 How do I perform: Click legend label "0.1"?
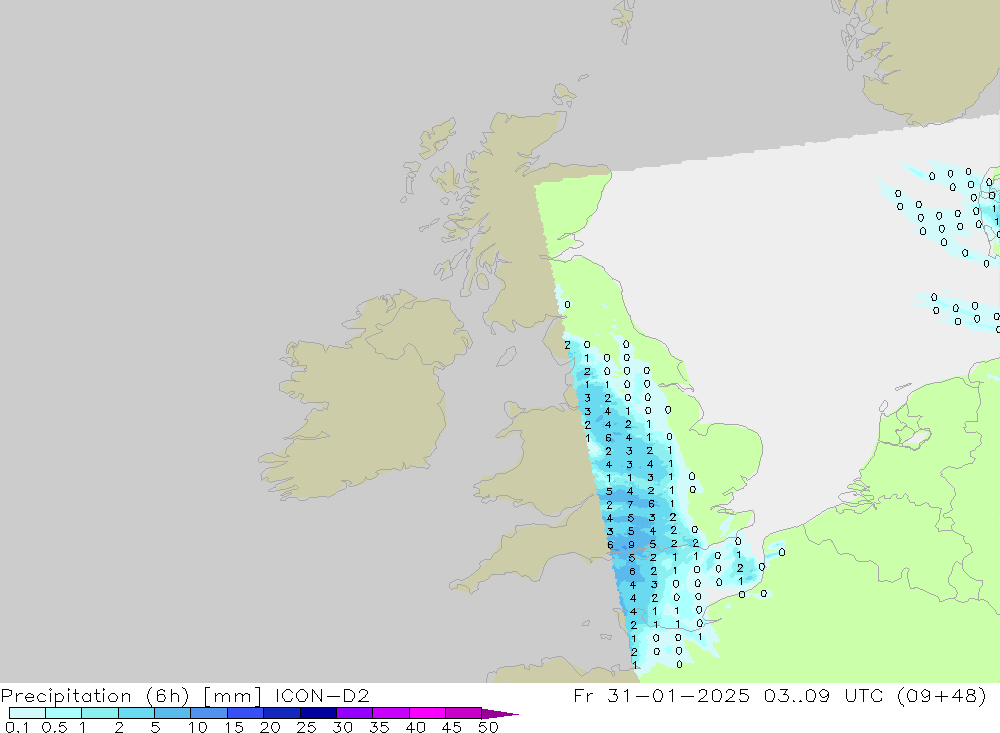click(x=17, y=727)
